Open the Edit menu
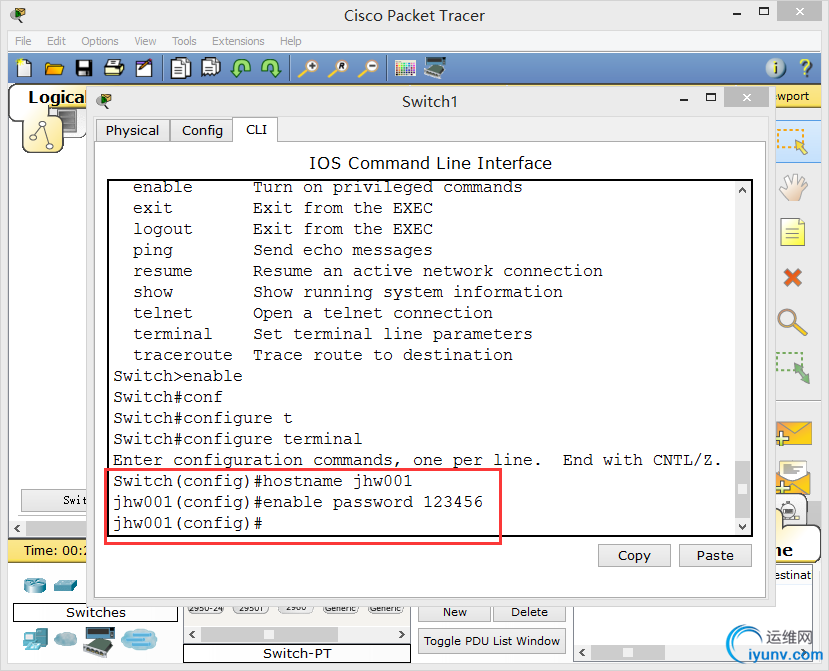Image resolution: width=829 pixels, height=671 pixels. coord(56,41)
